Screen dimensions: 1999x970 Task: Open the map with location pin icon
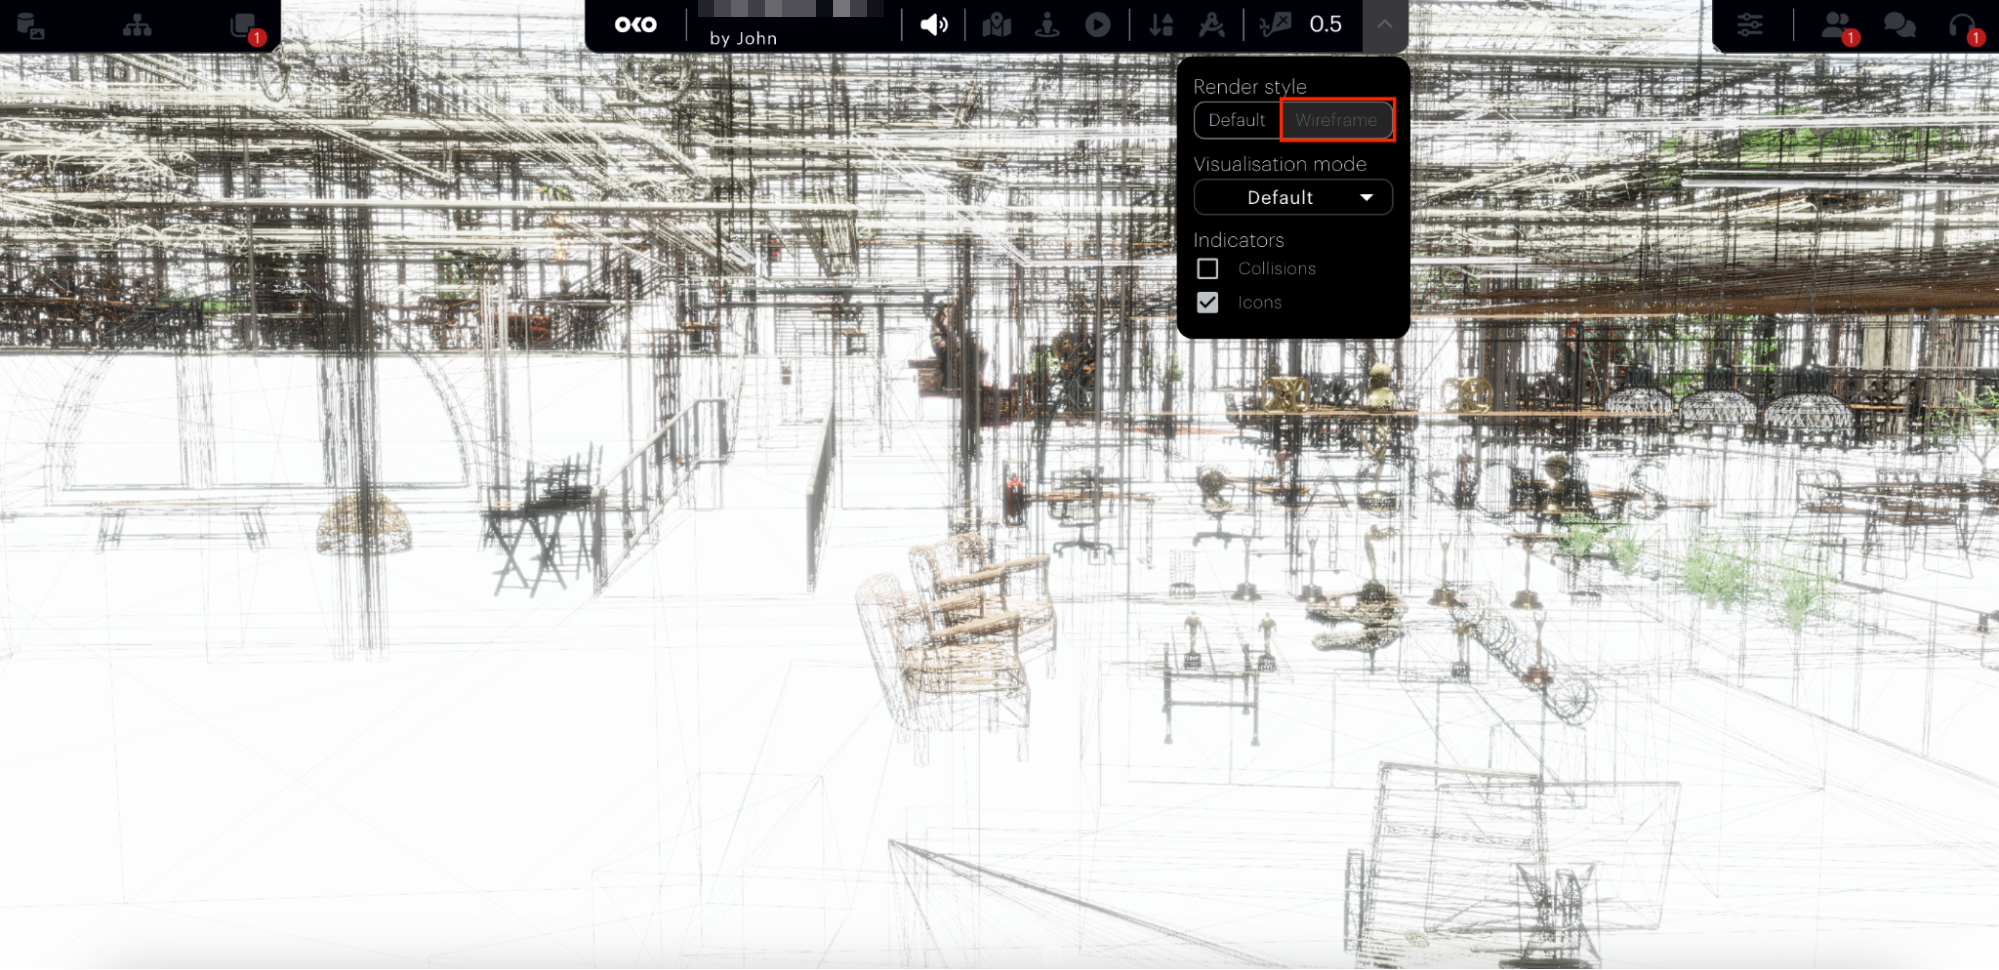(x=997, y=25)
